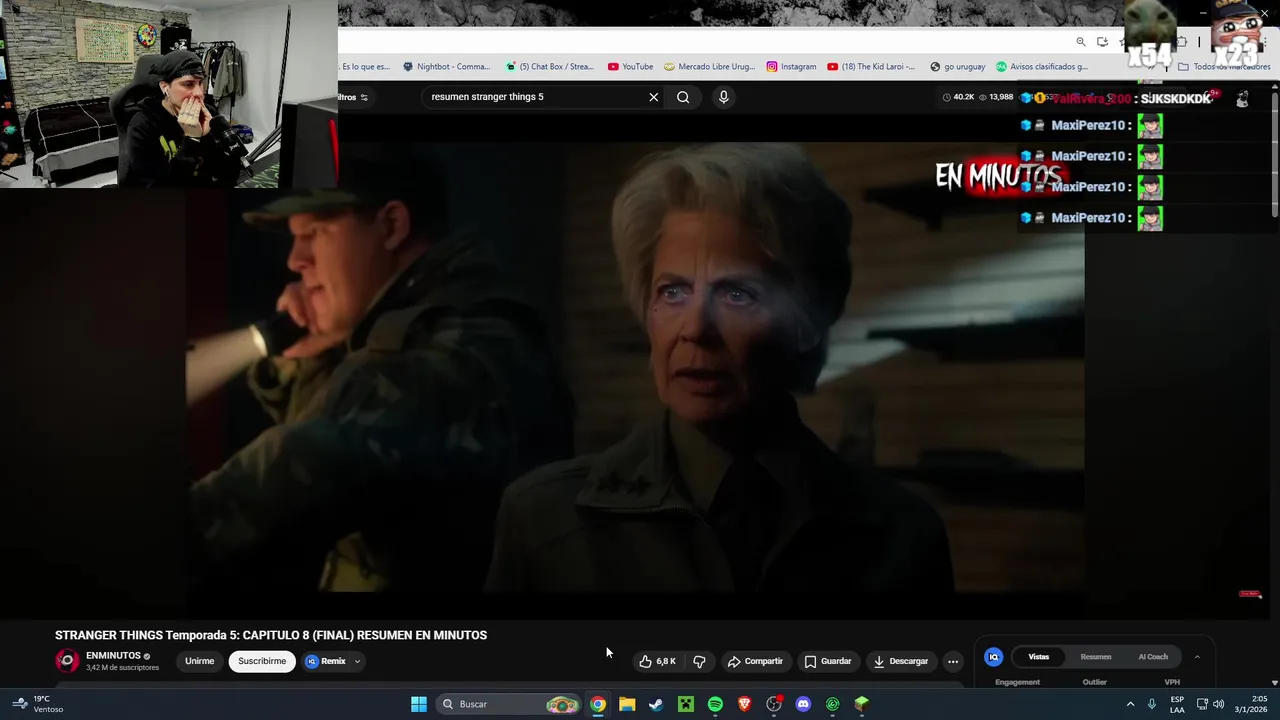This screenshot has height=720, width=1280.
Task: Save the video with Guardar
Action: [827, 661]
